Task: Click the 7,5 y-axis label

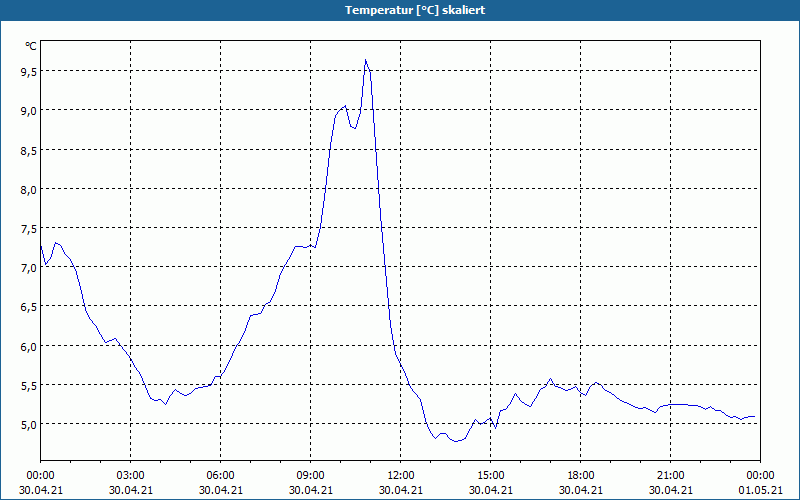Action: (29, 229)
